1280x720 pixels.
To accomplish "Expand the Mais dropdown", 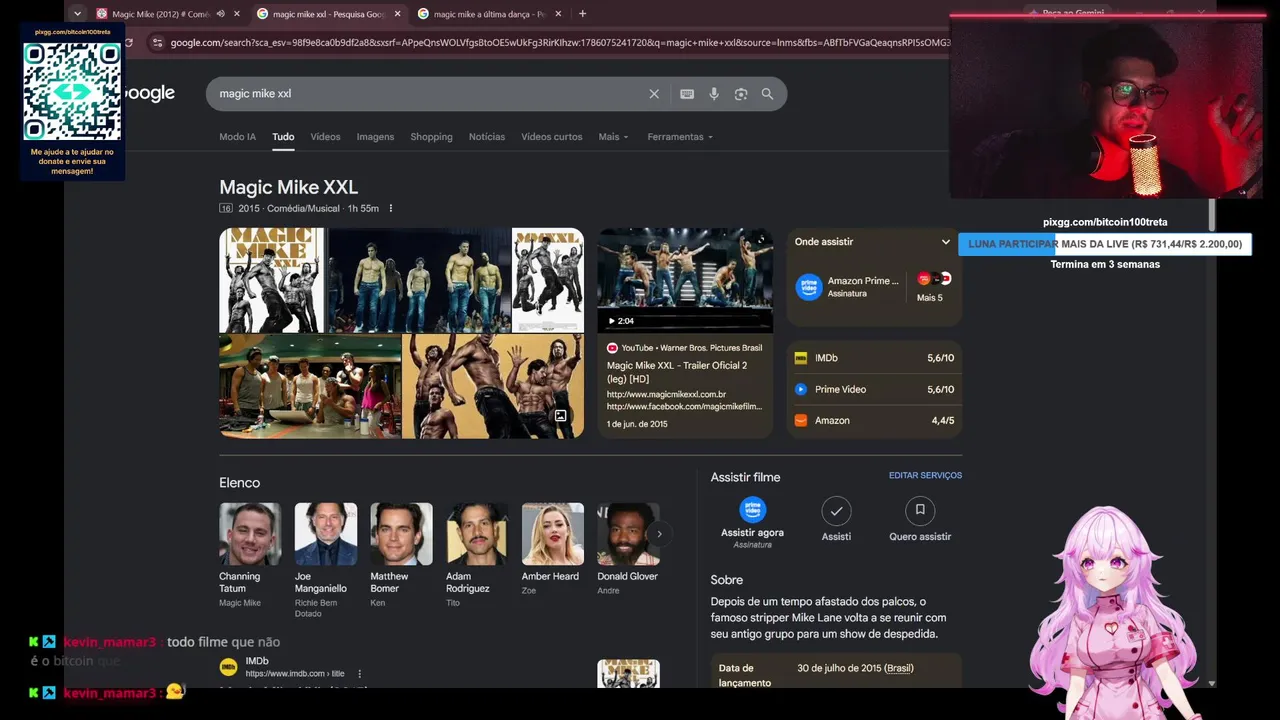I will tap(613, 137).
